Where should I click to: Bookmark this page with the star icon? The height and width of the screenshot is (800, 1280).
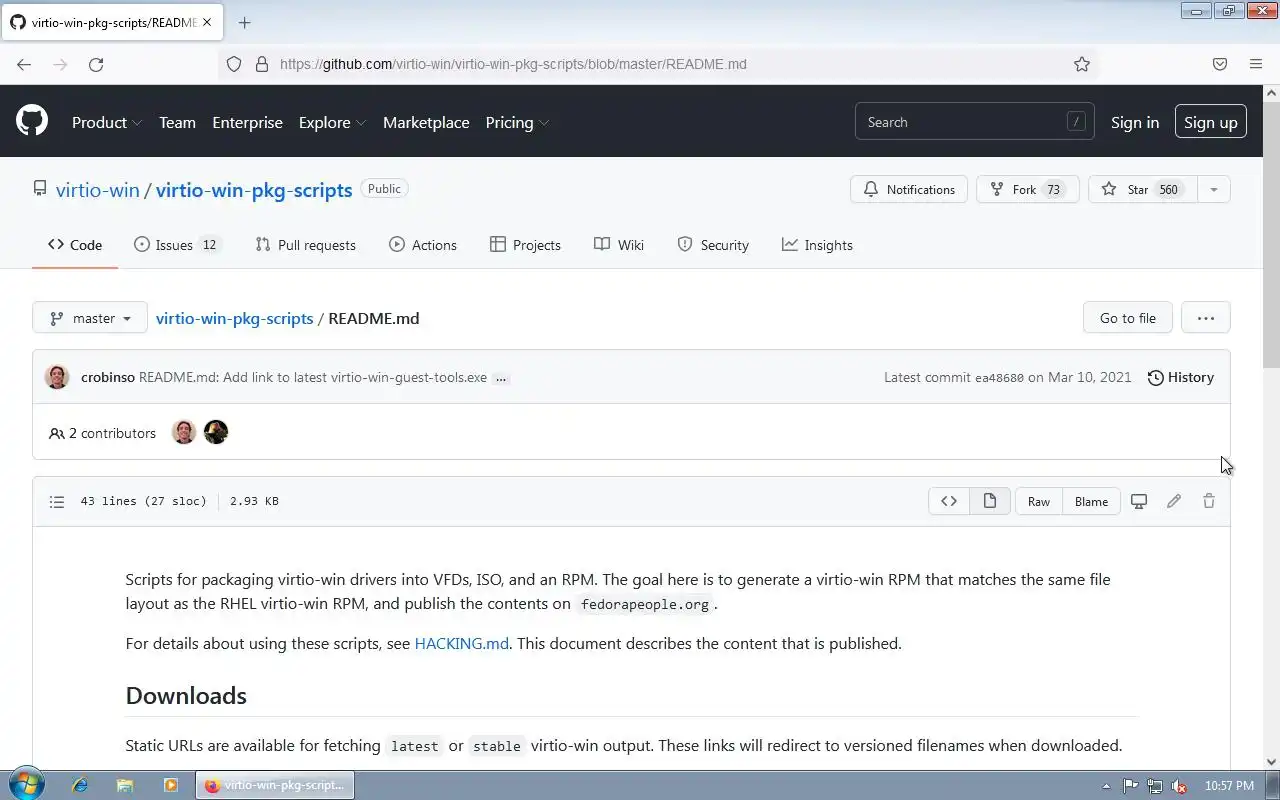1082,64
